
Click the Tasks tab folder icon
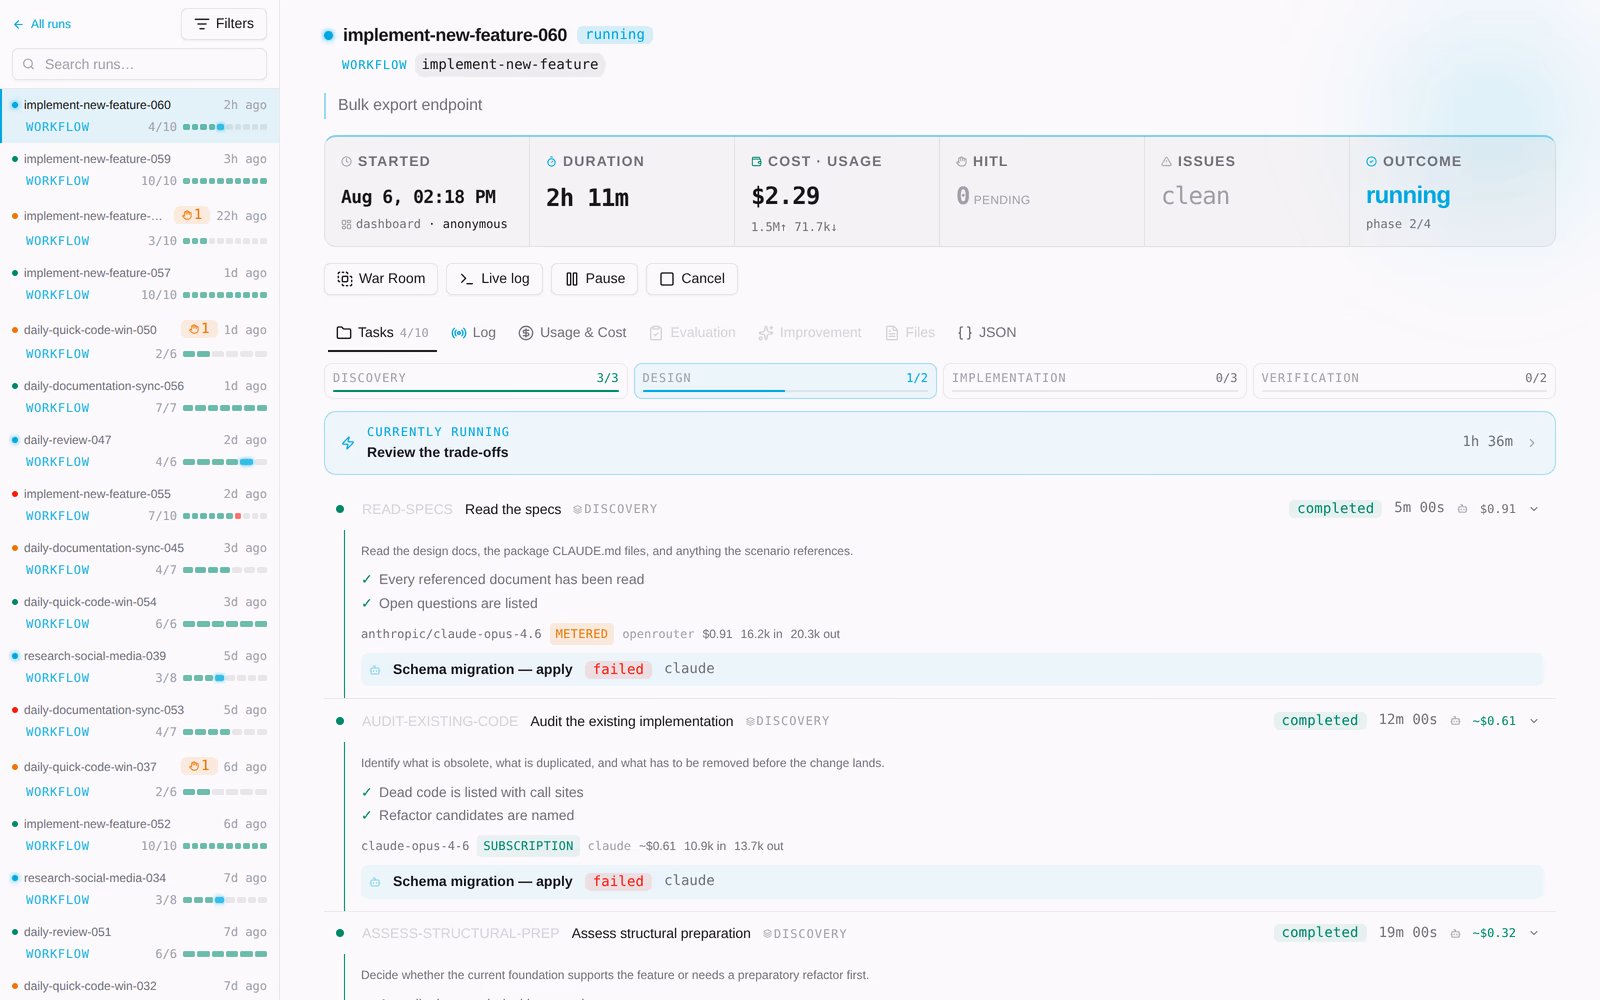[x=344, y=333]
